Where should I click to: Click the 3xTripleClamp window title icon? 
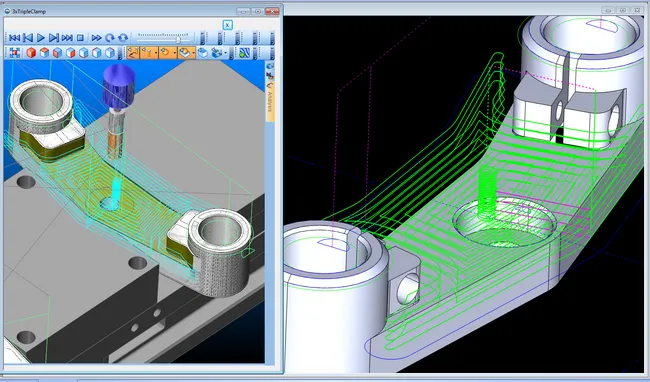pyautogui.click(x=7, y=12)
